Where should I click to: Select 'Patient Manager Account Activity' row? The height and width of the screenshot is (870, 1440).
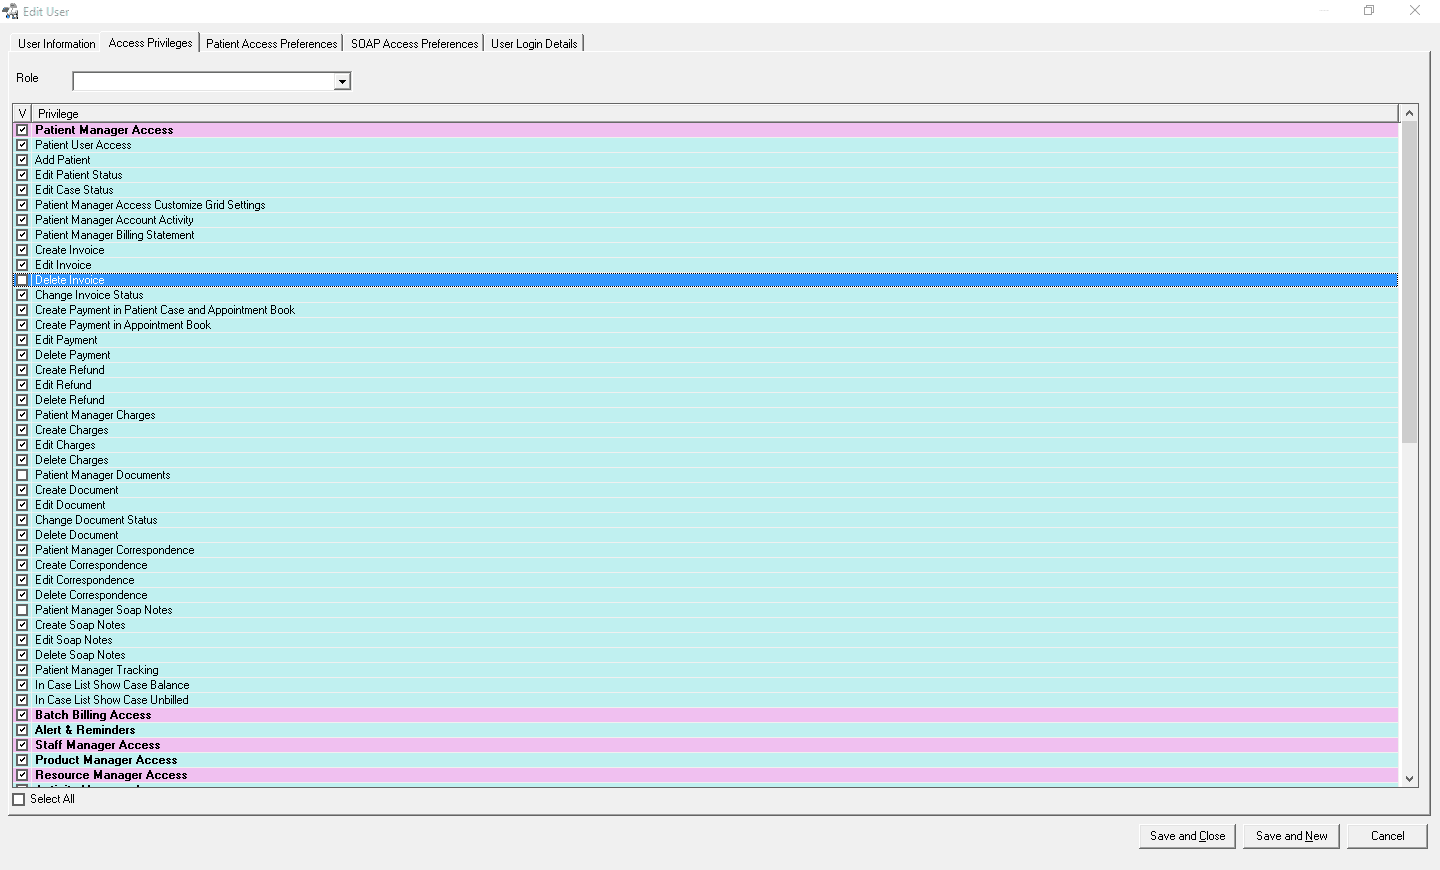point(705,220)
